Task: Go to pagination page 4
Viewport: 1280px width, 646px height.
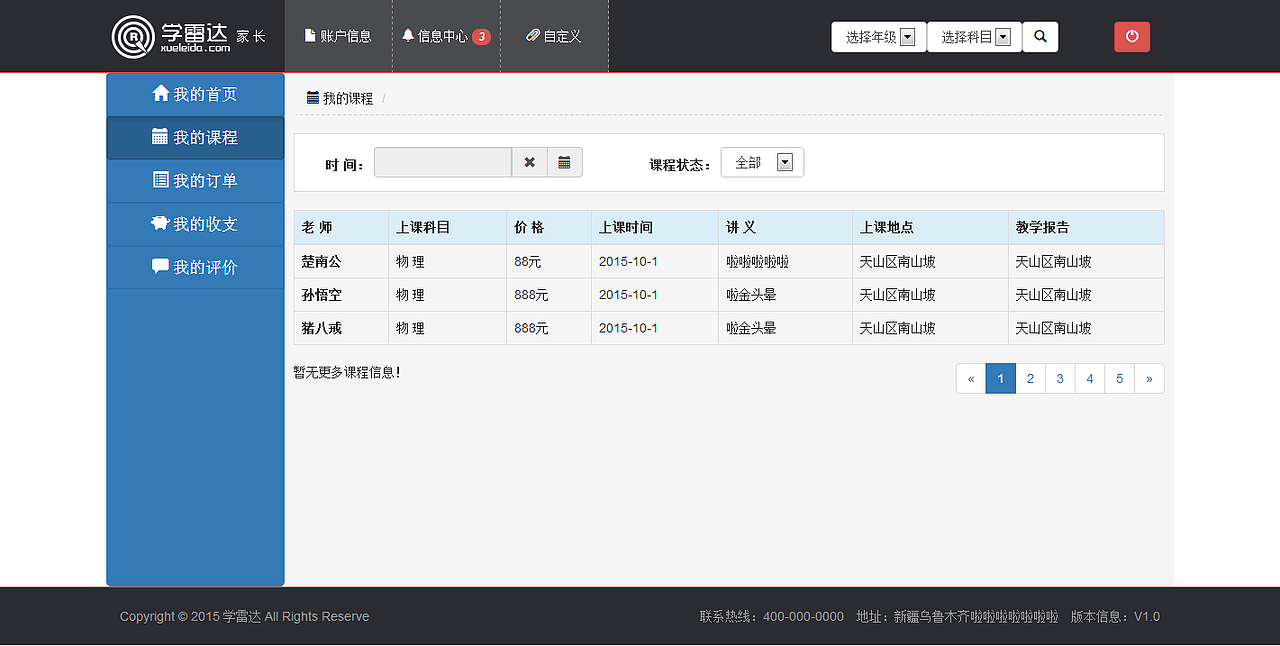Action: [x=1090, y=379]
